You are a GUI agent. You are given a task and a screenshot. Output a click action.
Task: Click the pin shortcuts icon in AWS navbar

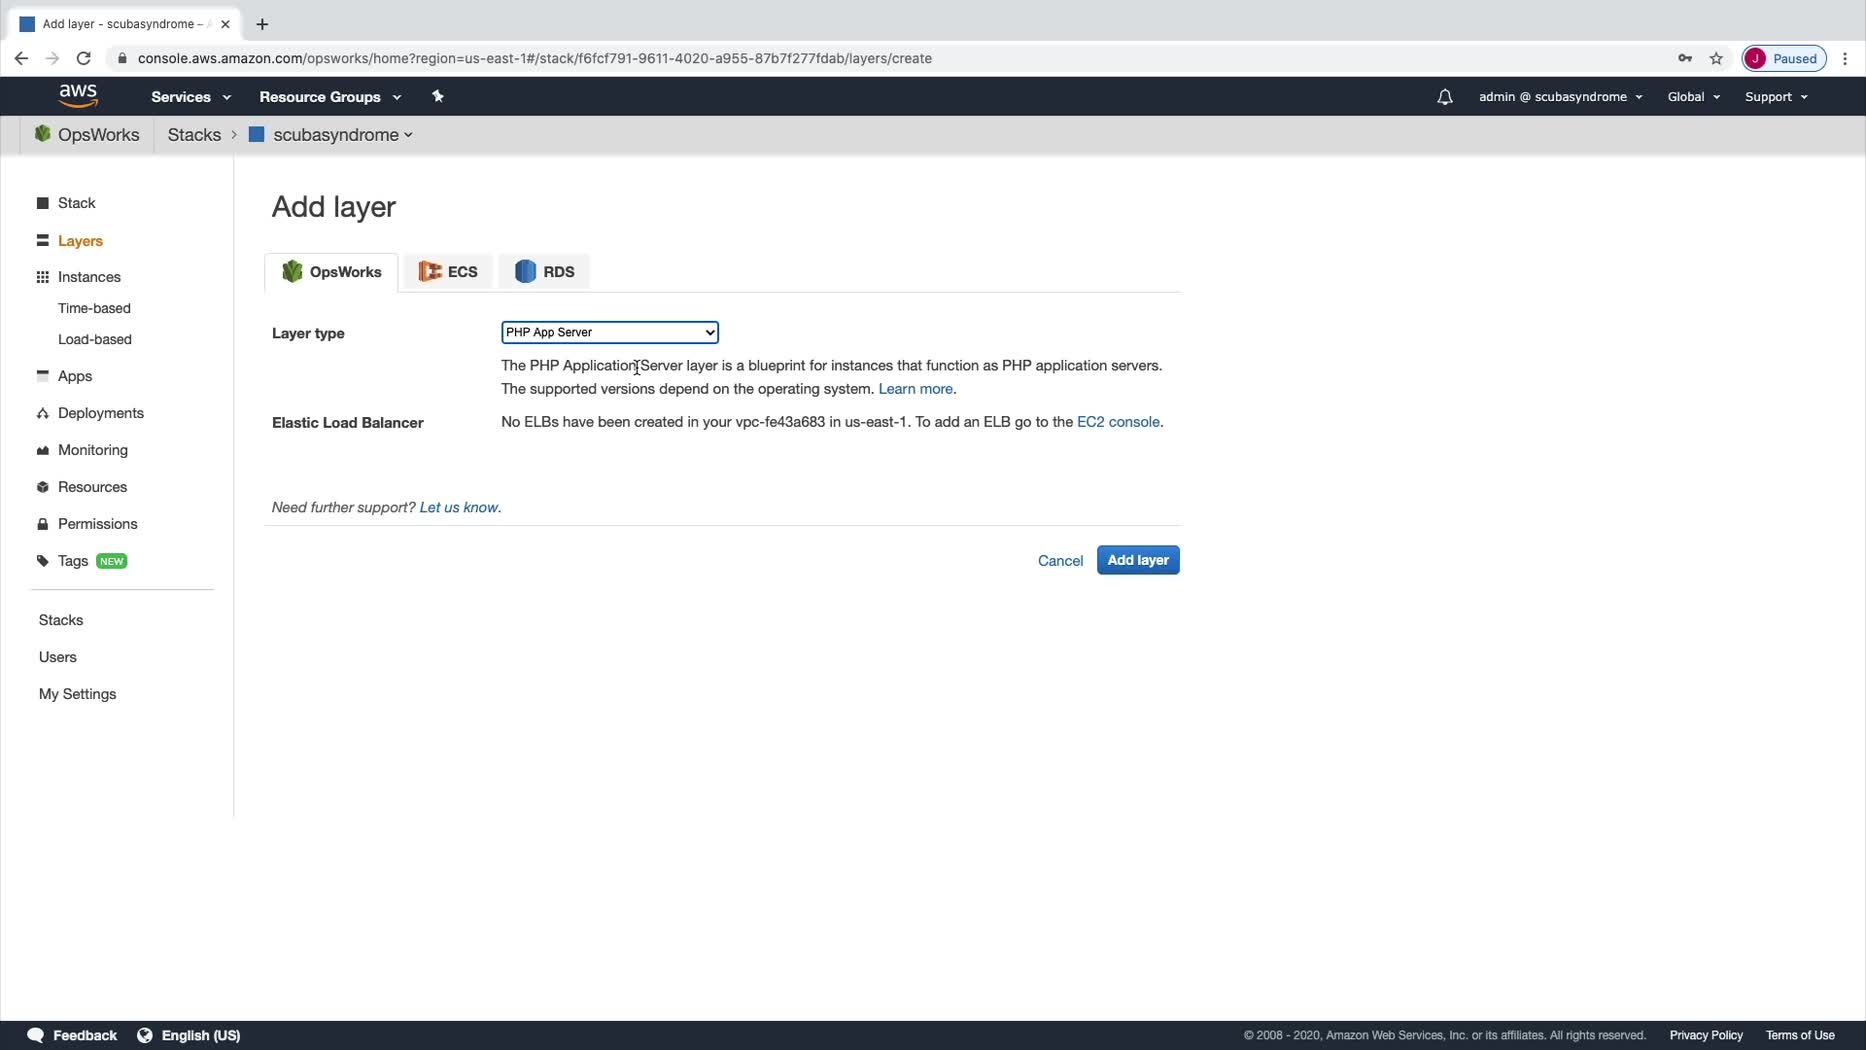tap(437, 96)
